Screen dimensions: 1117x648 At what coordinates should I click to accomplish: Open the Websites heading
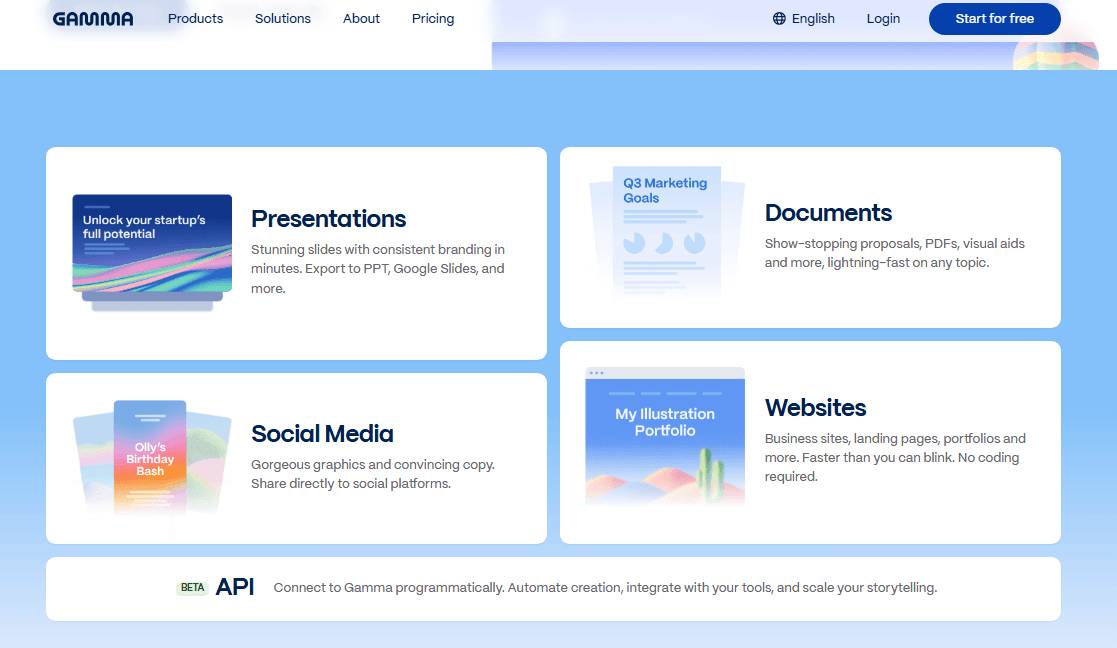point(816,407)
